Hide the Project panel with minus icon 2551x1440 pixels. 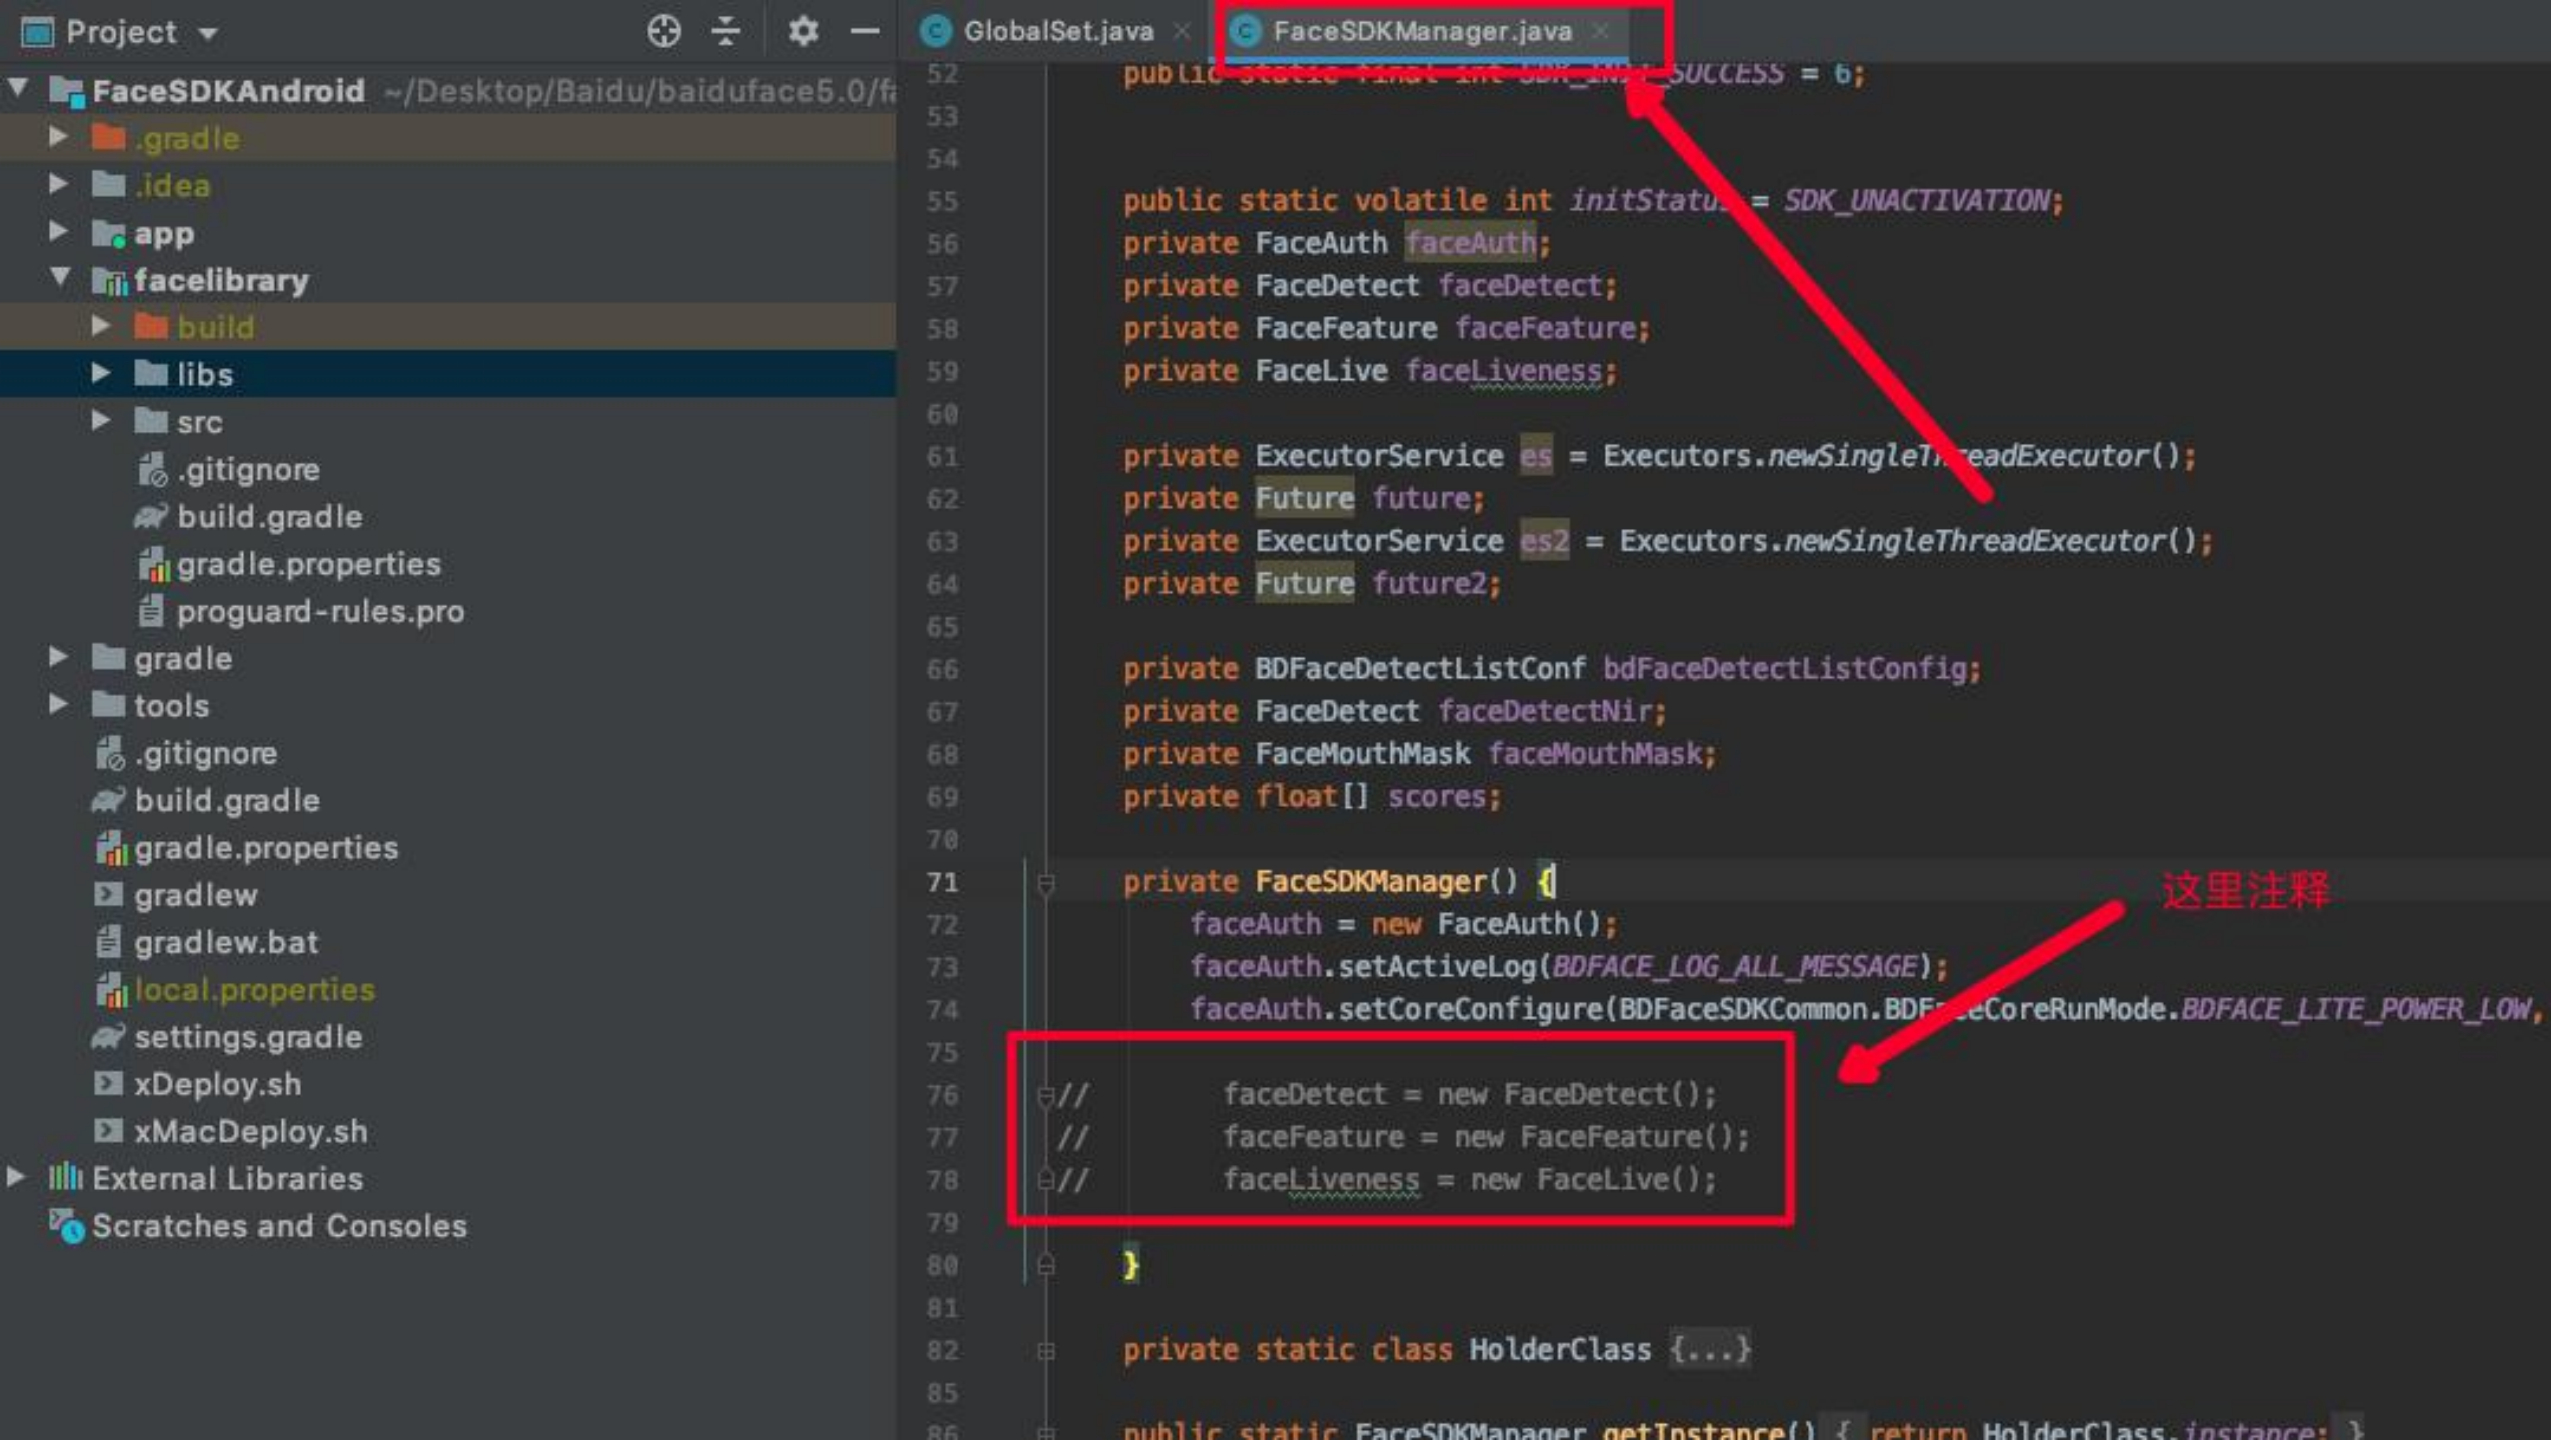[864, 31]
